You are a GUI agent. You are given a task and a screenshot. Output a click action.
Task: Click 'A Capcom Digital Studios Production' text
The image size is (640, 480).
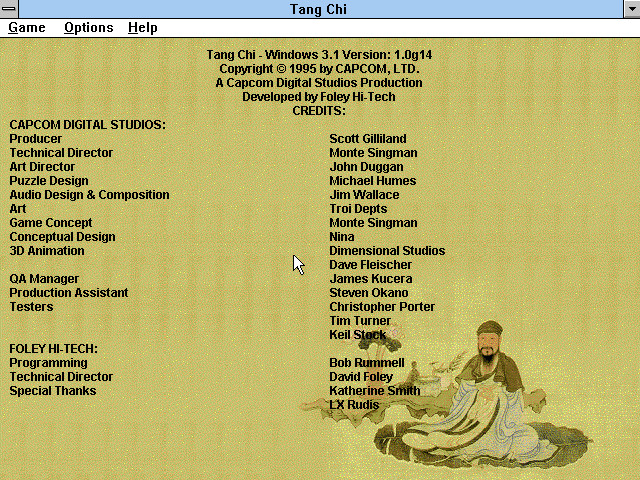(x=319, y=82)
